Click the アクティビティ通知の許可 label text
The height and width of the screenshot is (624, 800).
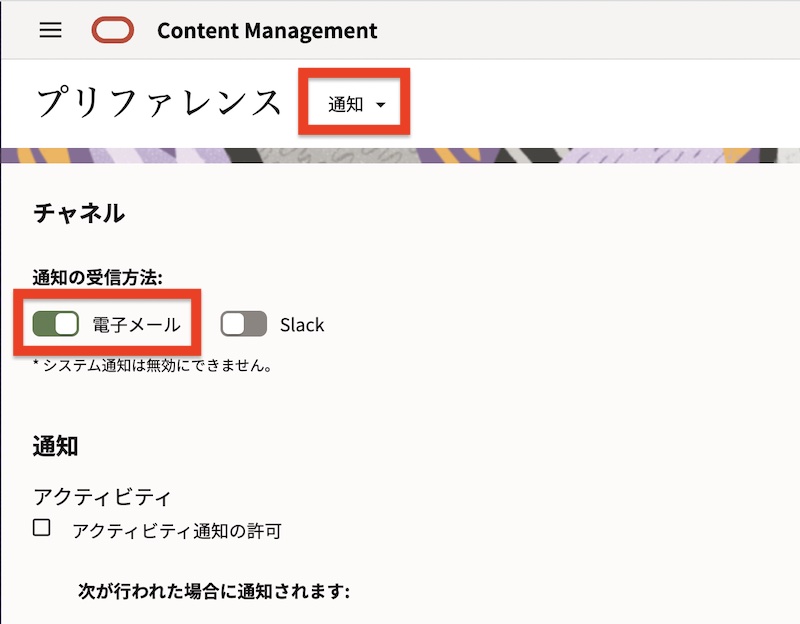(177, 531)
